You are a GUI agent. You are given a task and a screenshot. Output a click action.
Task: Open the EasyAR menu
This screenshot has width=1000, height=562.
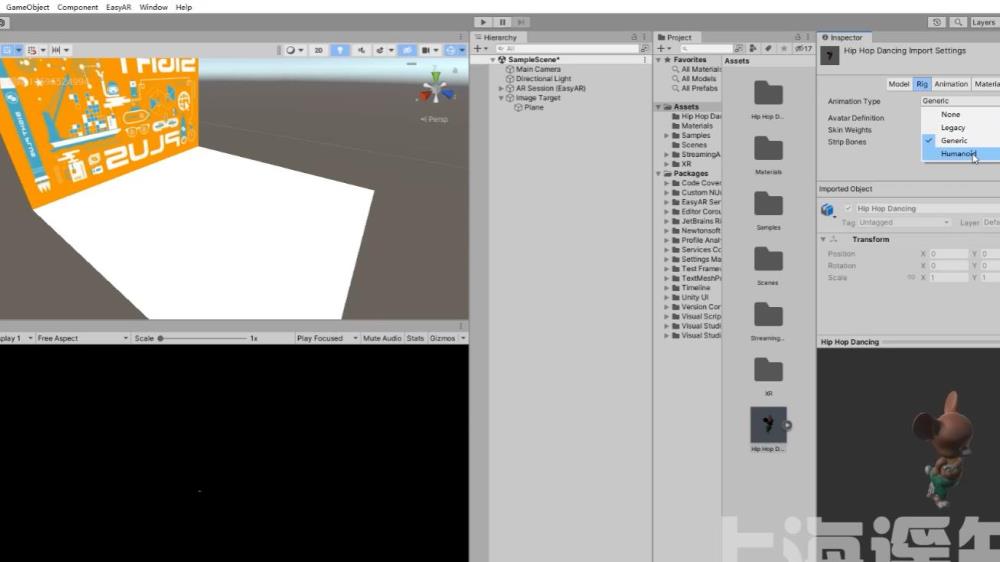click(x=119, y=7)
